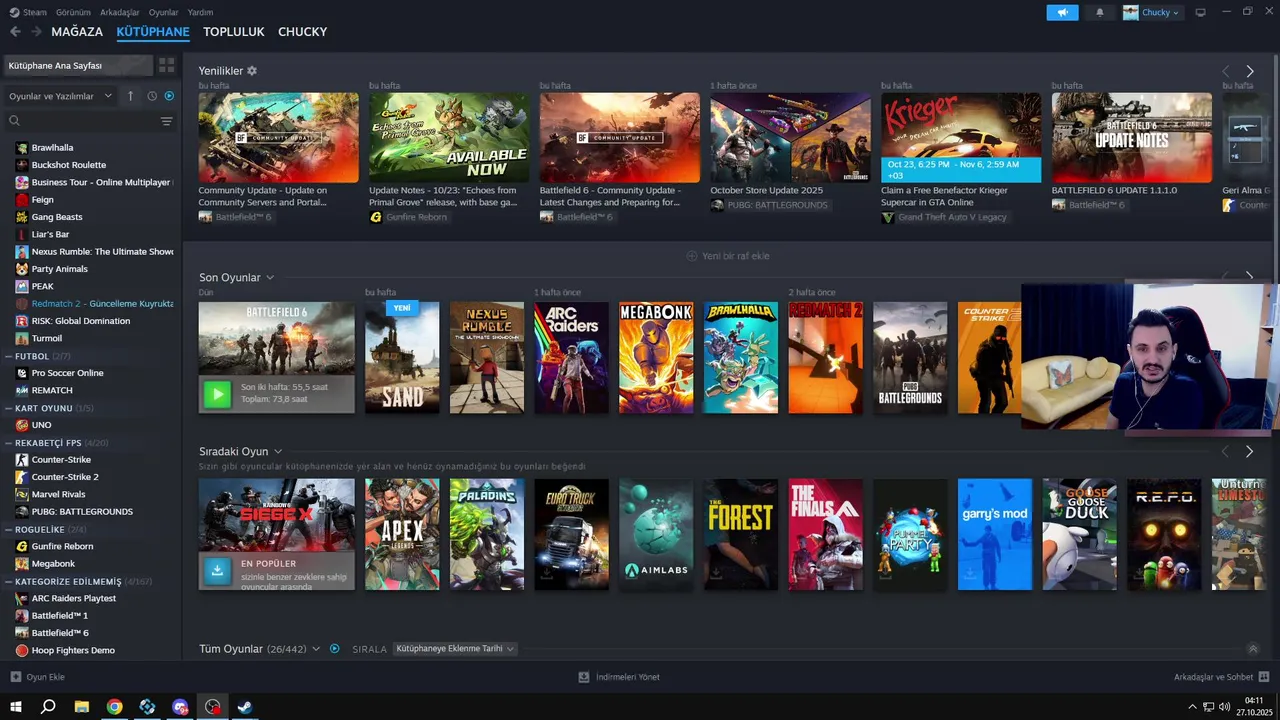Toggle recent activity clock filter
Screen dimensions: 1280x720
click(x=152, y=96)
